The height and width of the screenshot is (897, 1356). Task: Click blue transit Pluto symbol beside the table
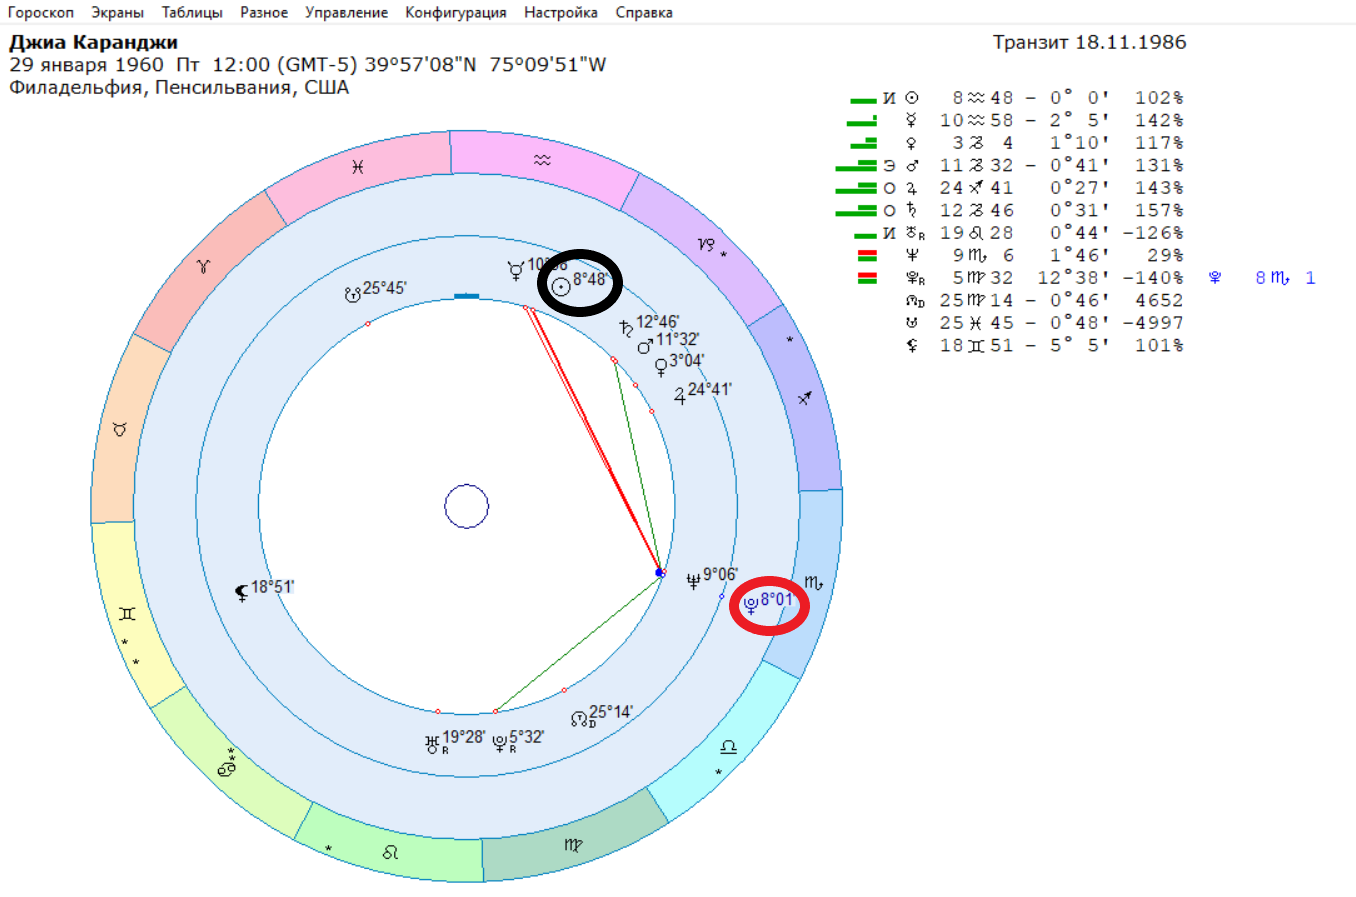[x=1215, y=278]
